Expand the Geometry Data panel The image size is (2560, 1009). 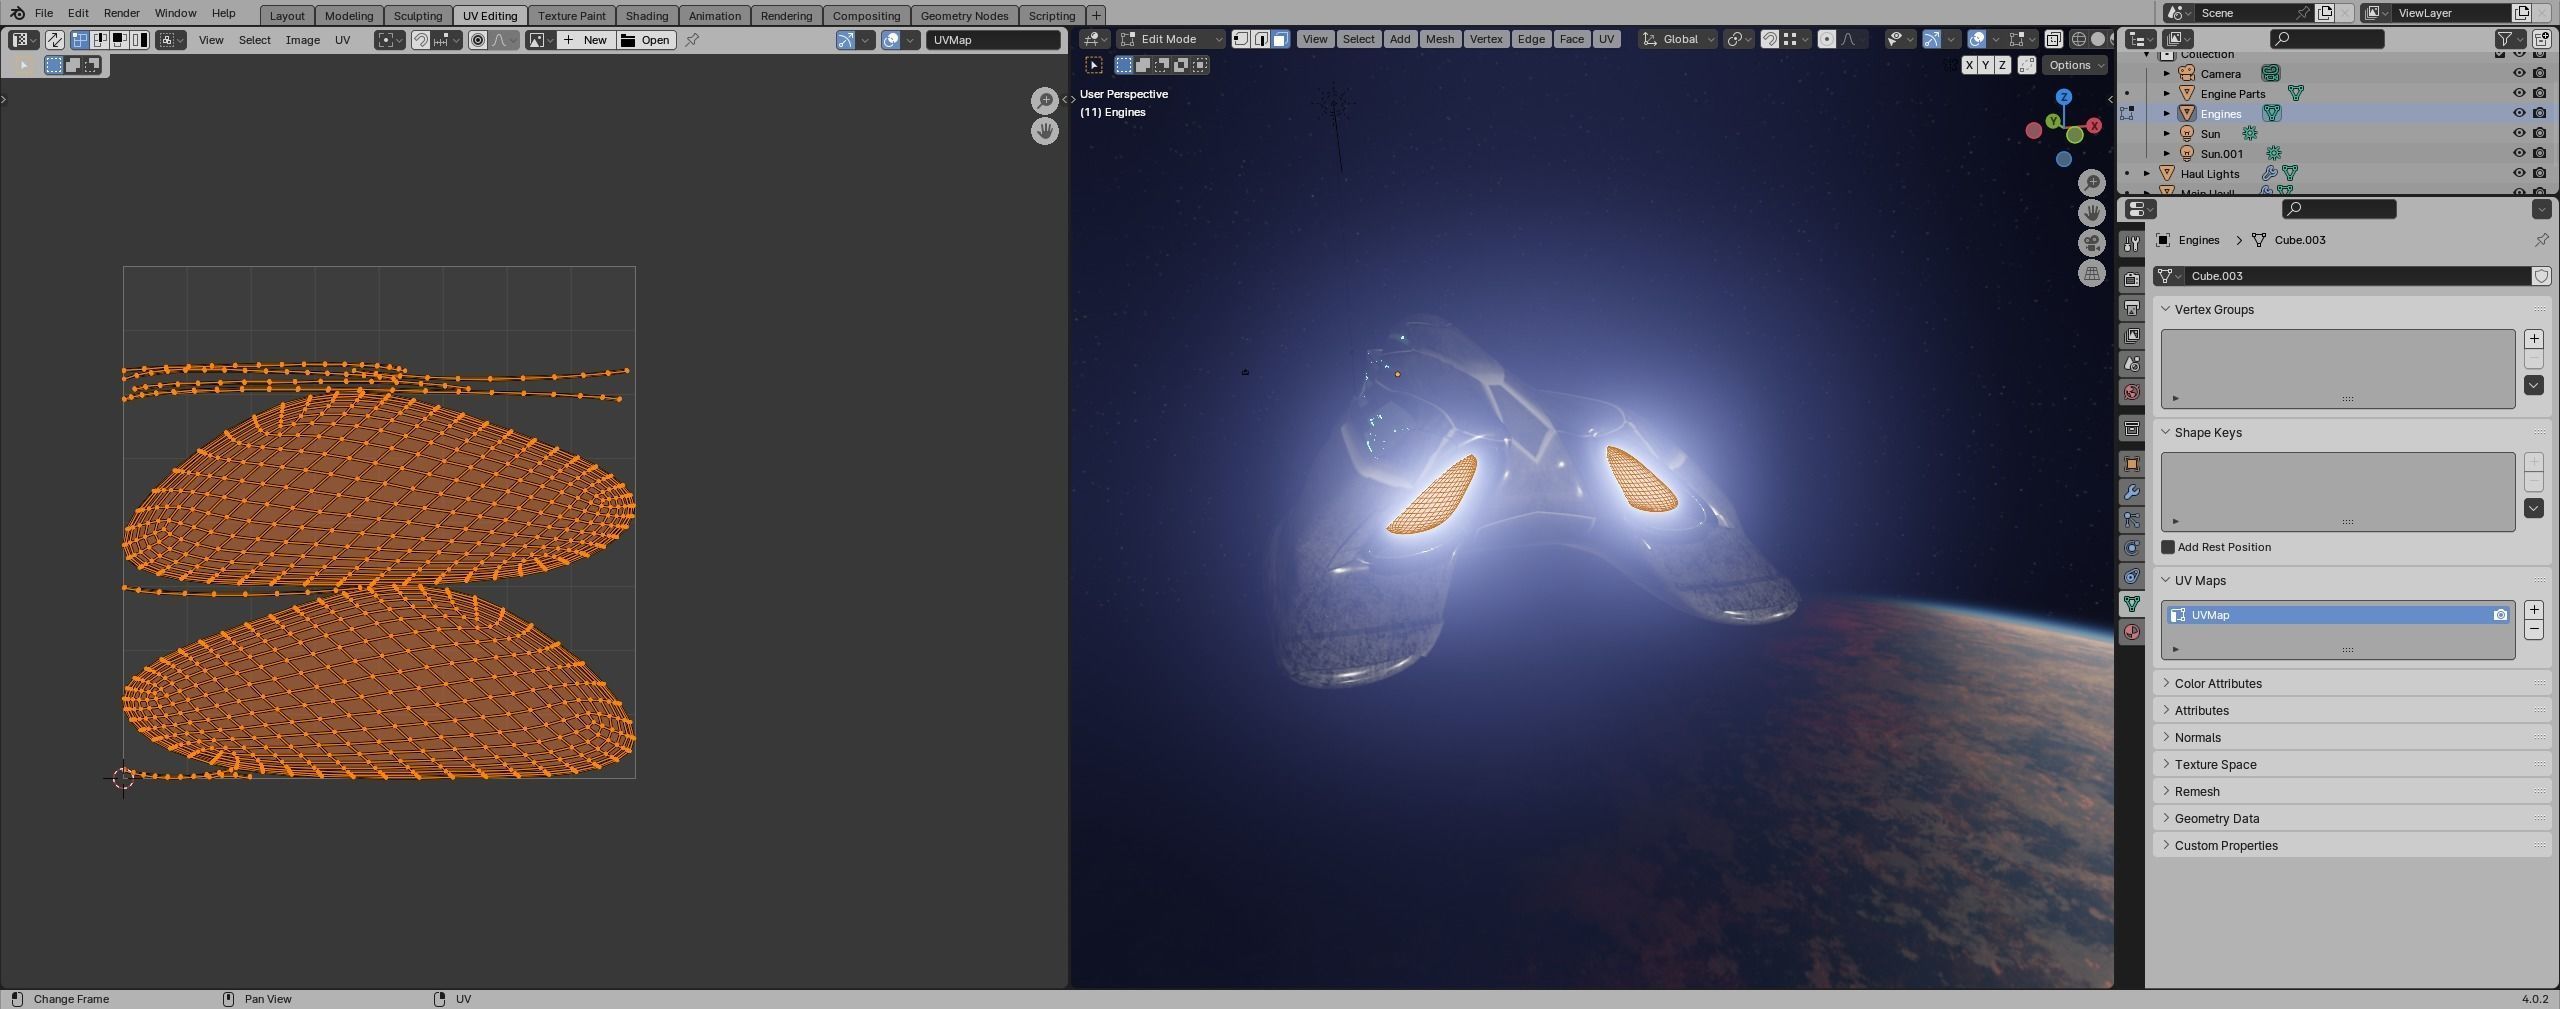[2166, 818]
